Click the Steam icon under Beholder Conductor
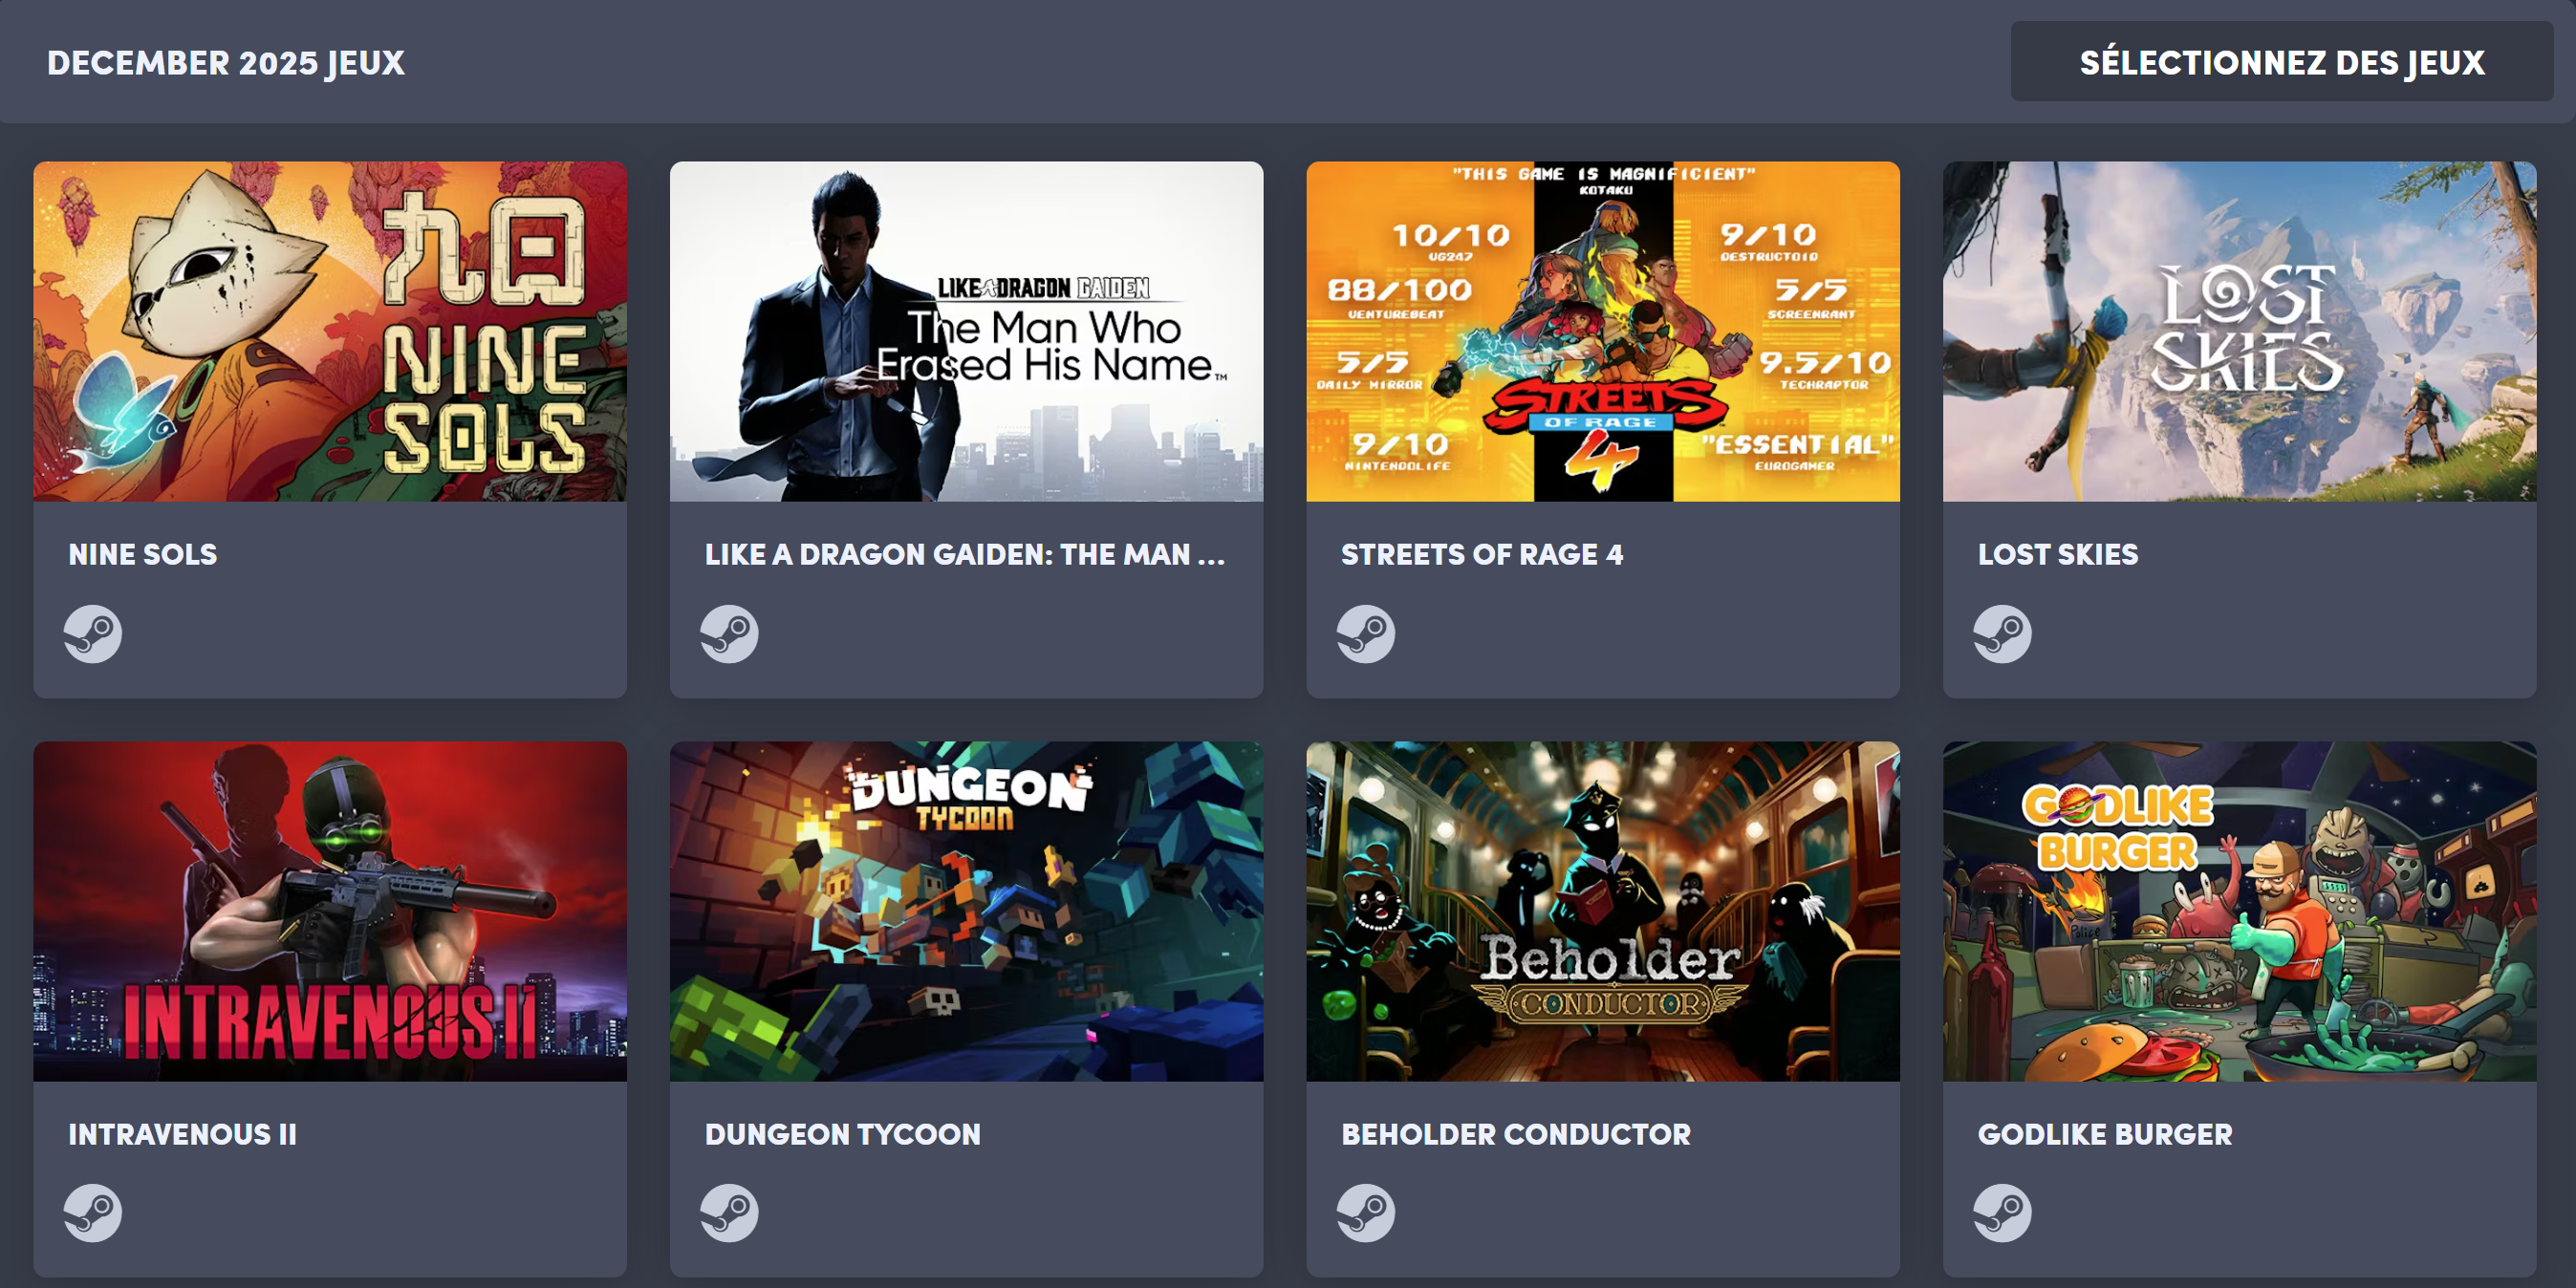Screen dimensions: 2576x1288 pos(1366,1213)
